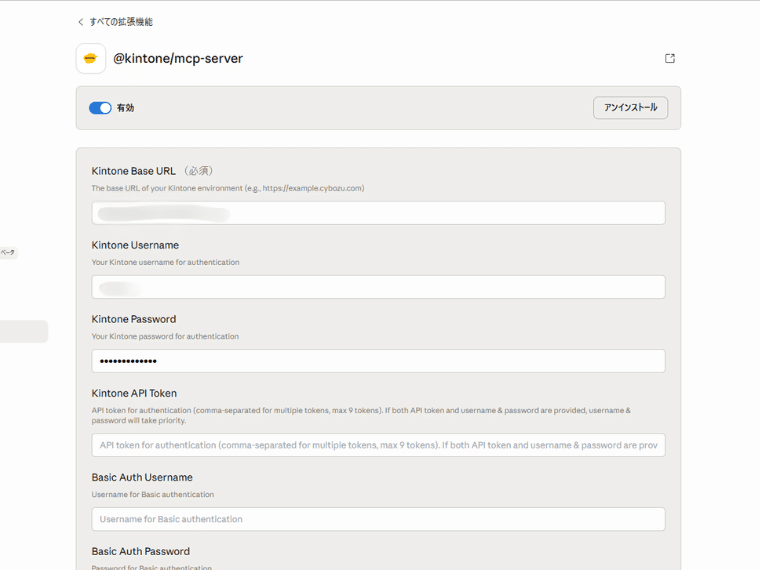Click the back chevron beside すべての拡張機能

[81, 22]
